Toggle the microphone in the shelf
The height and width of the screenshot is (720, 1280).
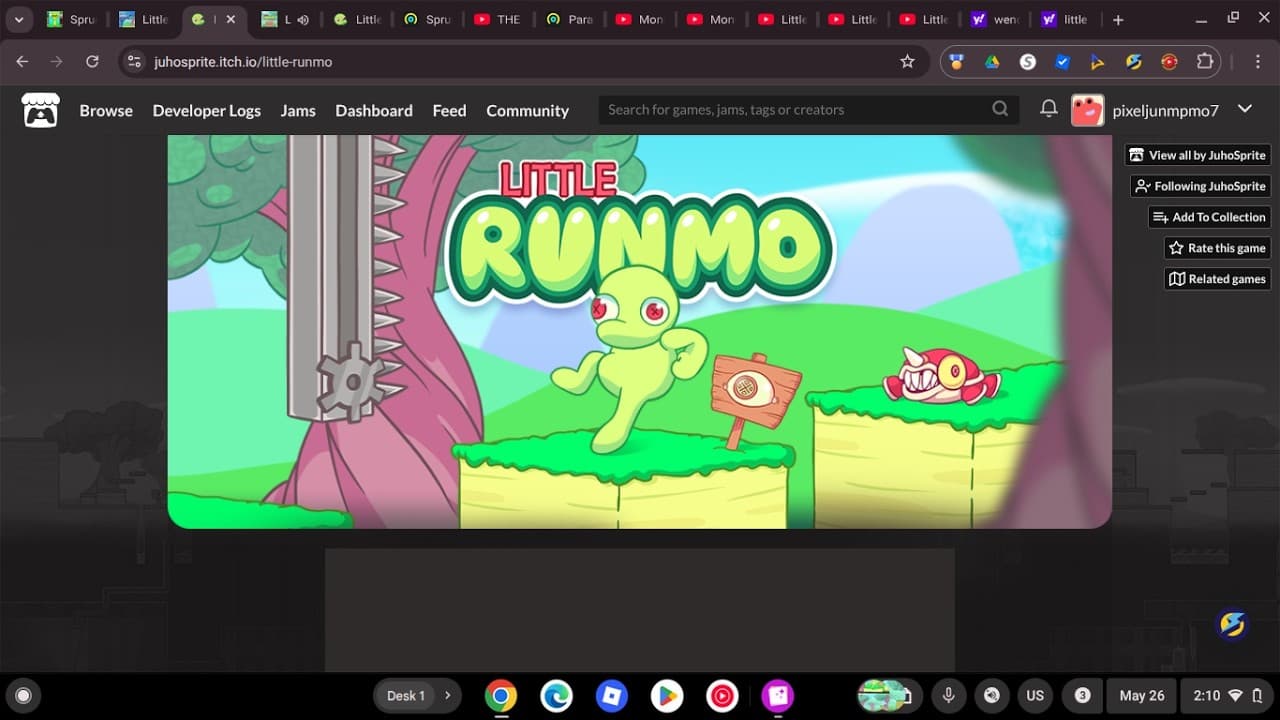[x=948, y=696]
